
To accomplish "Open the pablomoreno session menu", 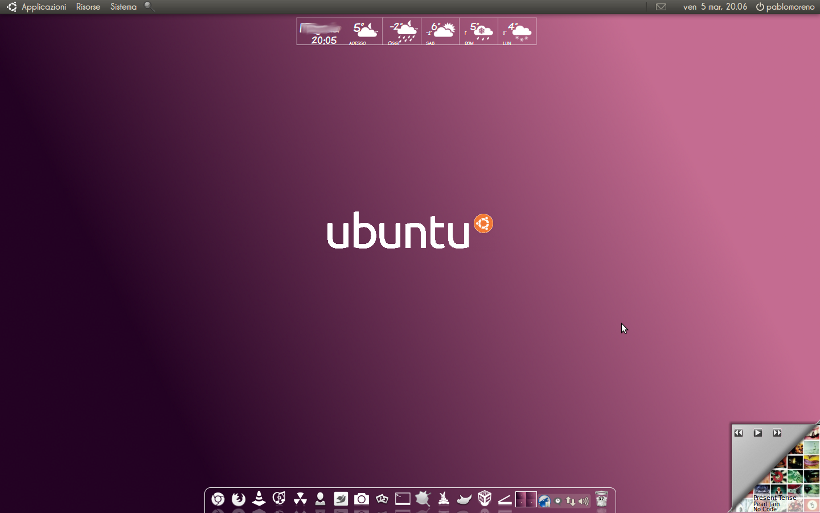I will 785,7.
